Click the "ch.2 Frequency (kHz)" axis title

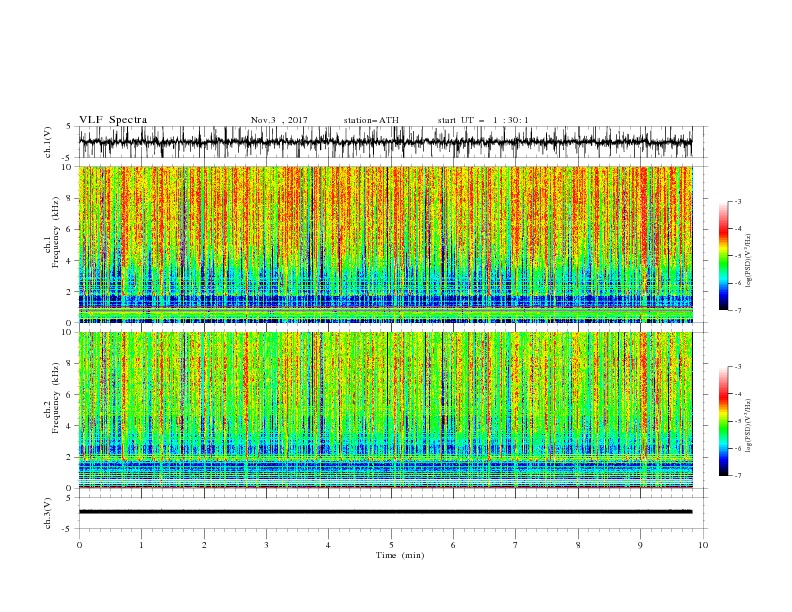52,398
